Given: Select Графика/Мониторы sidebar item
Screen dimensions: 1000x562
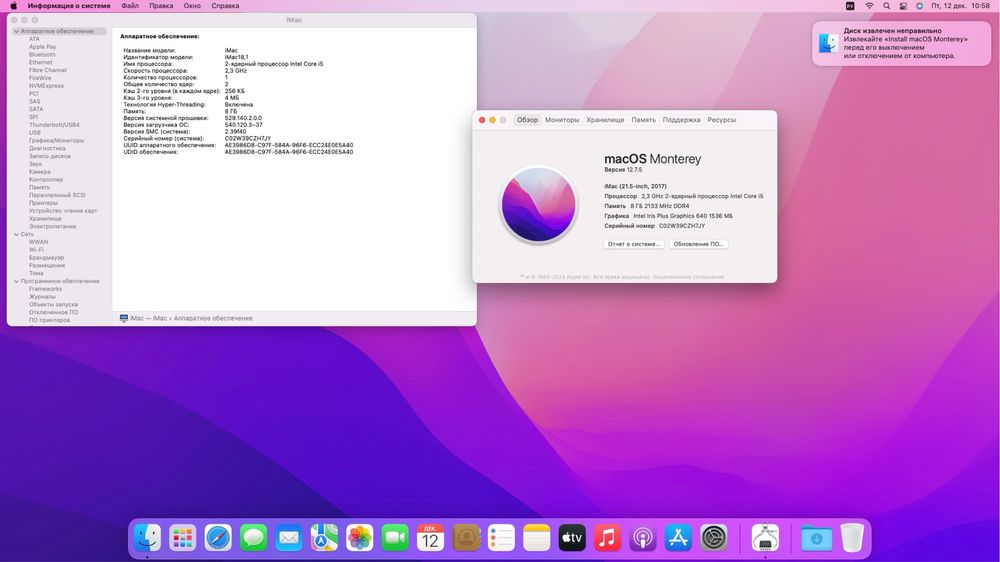Looking at the screenshot, I should [56, 140].
